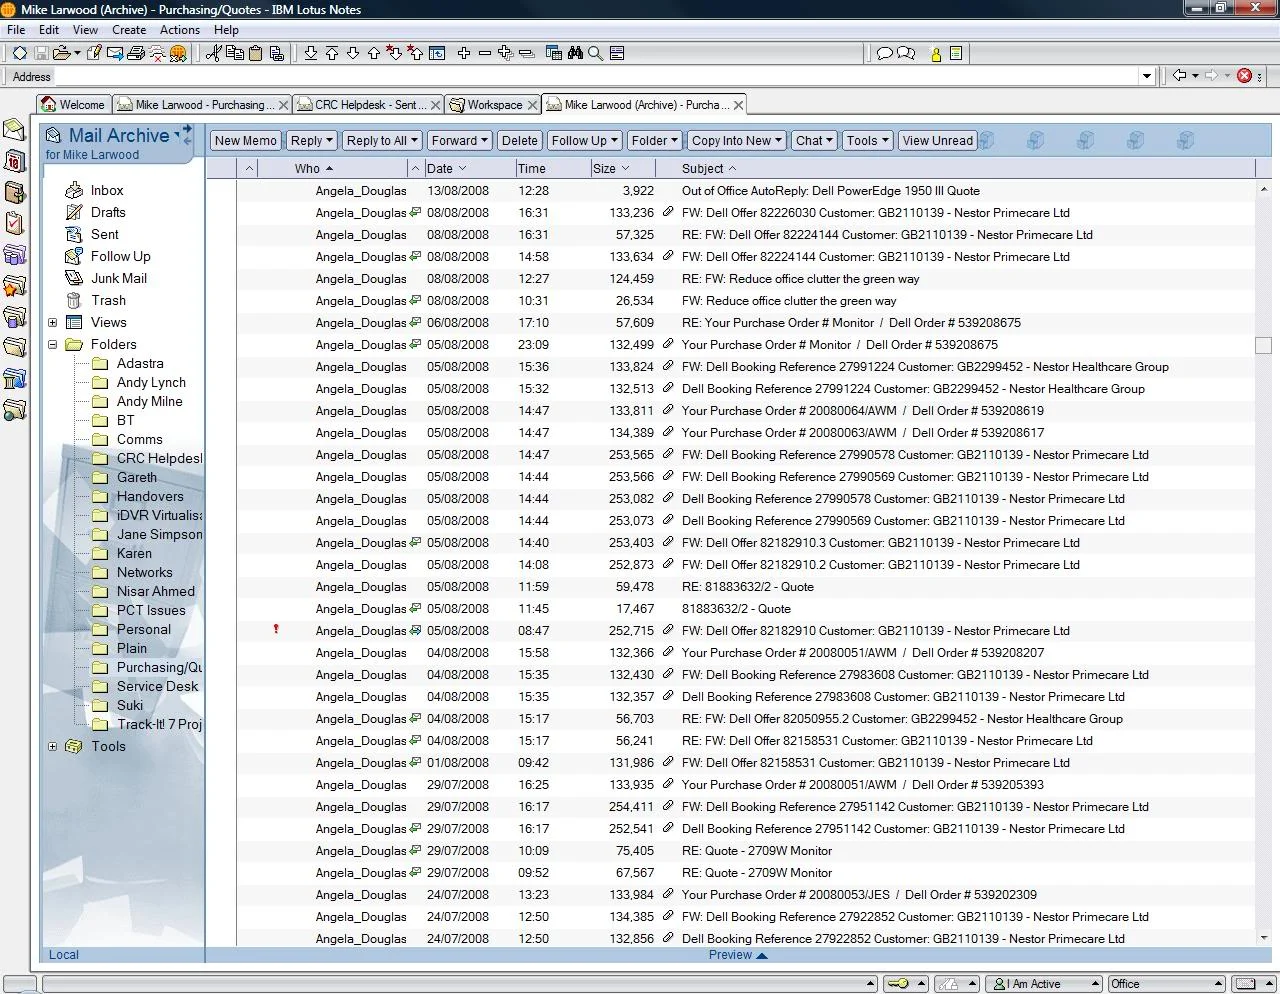Open the Calendar bookmark icon in sidebar
The image size is (1280, 994).
[x=14, y=161]
